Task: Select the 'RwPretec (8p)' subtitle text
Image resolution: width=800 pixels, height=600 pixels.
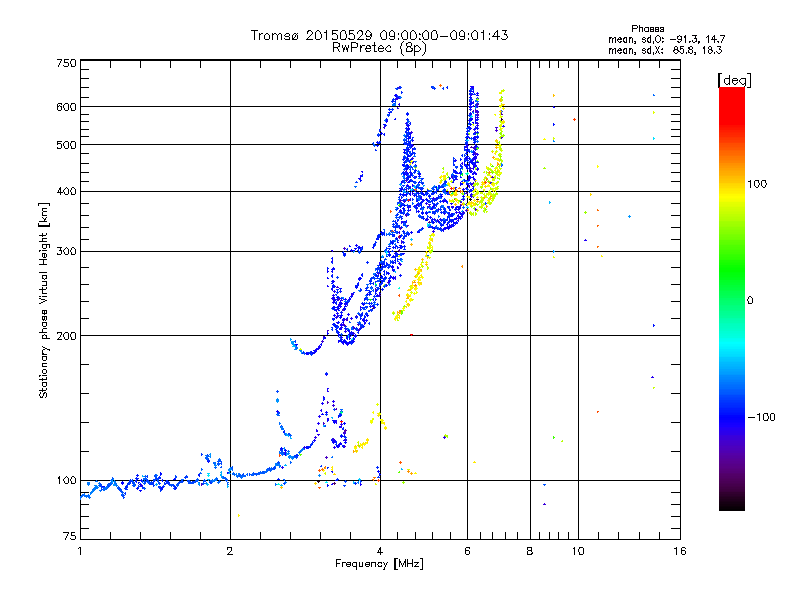Action: point(379,48)
